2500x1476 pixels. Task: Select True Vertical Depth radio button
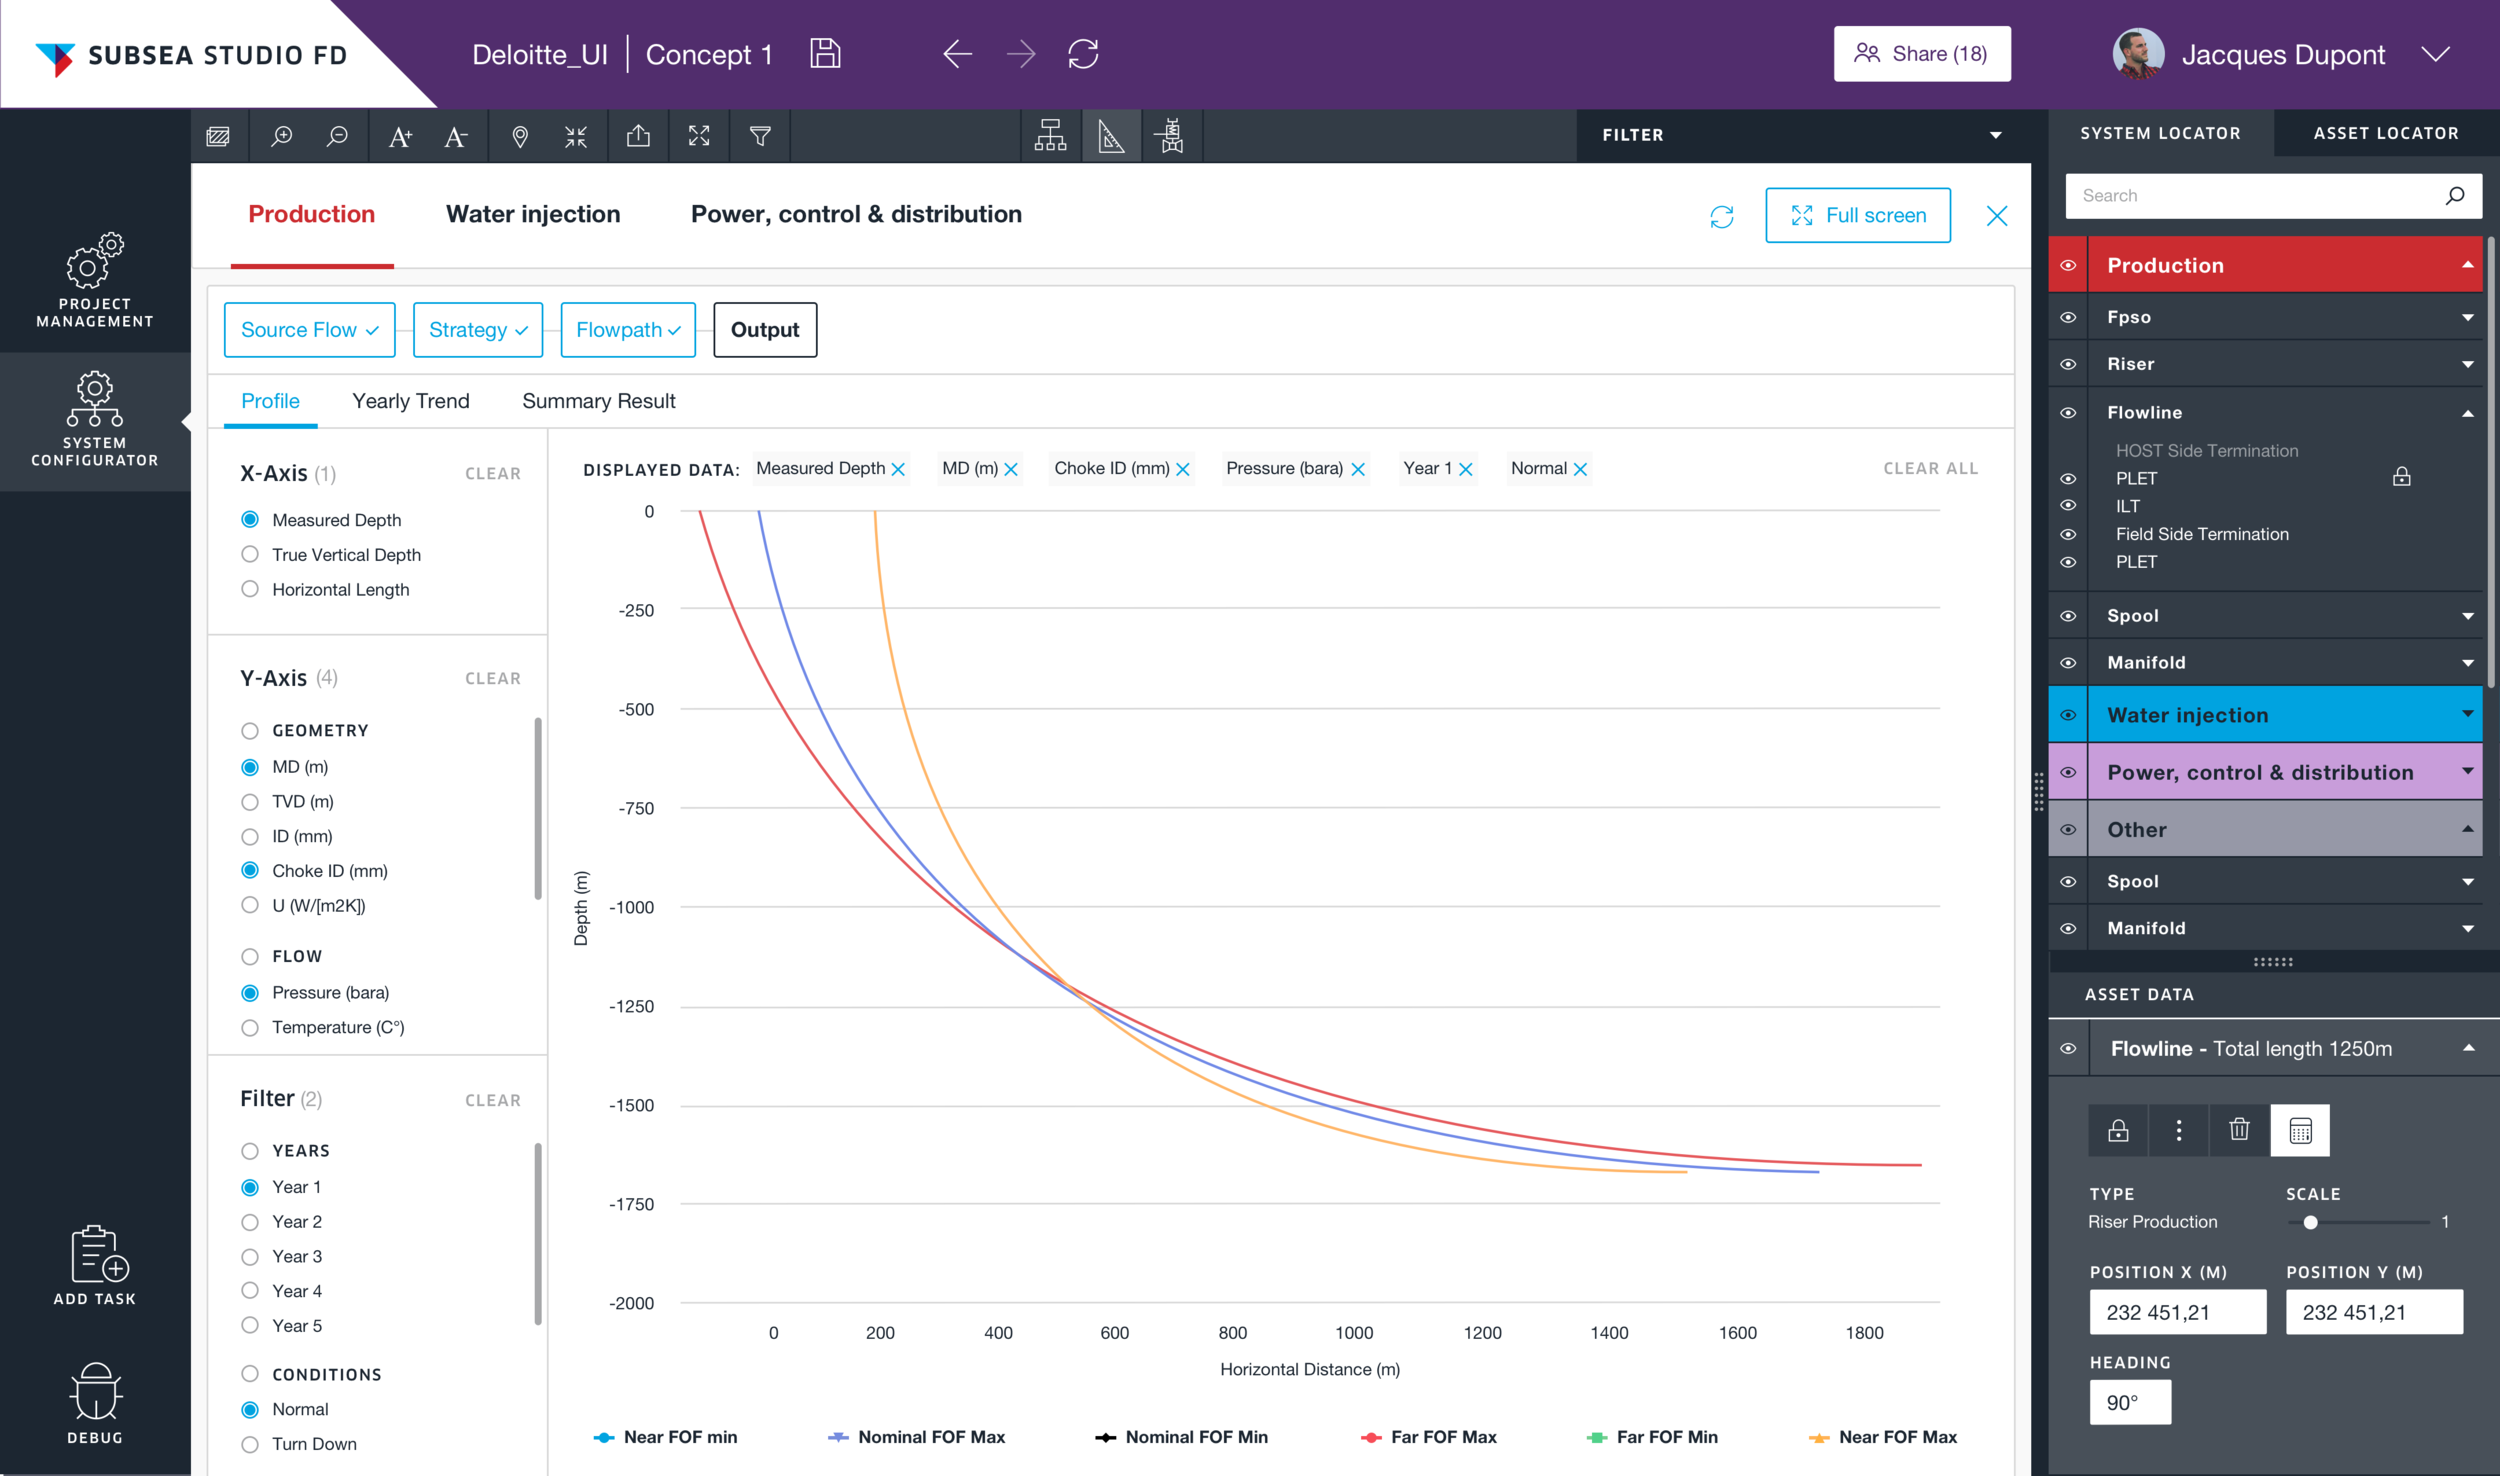[x=250, y=554]
